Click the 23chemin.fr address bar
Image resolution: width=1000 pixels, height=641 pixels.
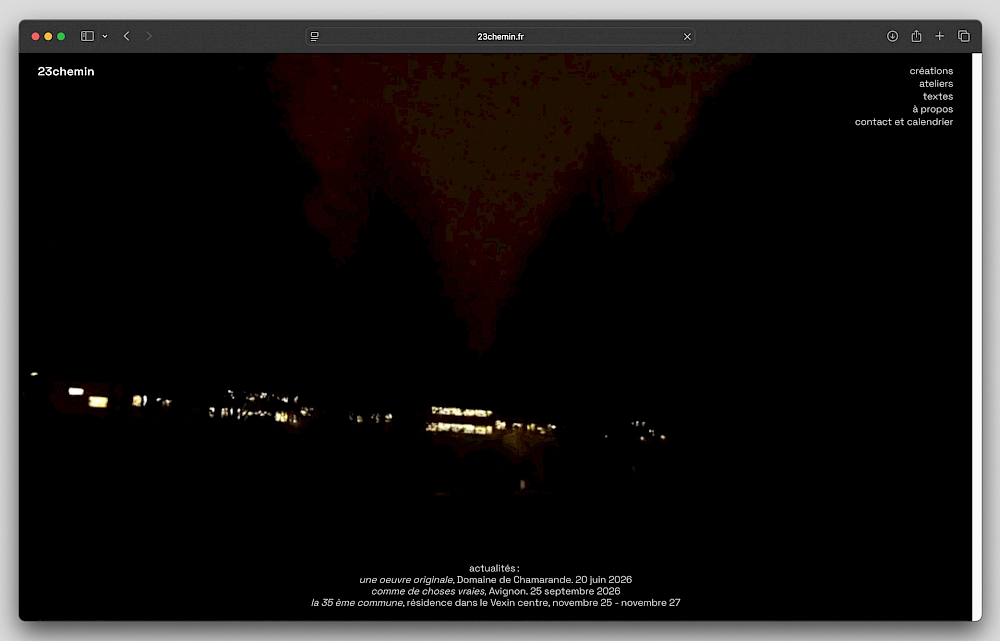[500, 37]
